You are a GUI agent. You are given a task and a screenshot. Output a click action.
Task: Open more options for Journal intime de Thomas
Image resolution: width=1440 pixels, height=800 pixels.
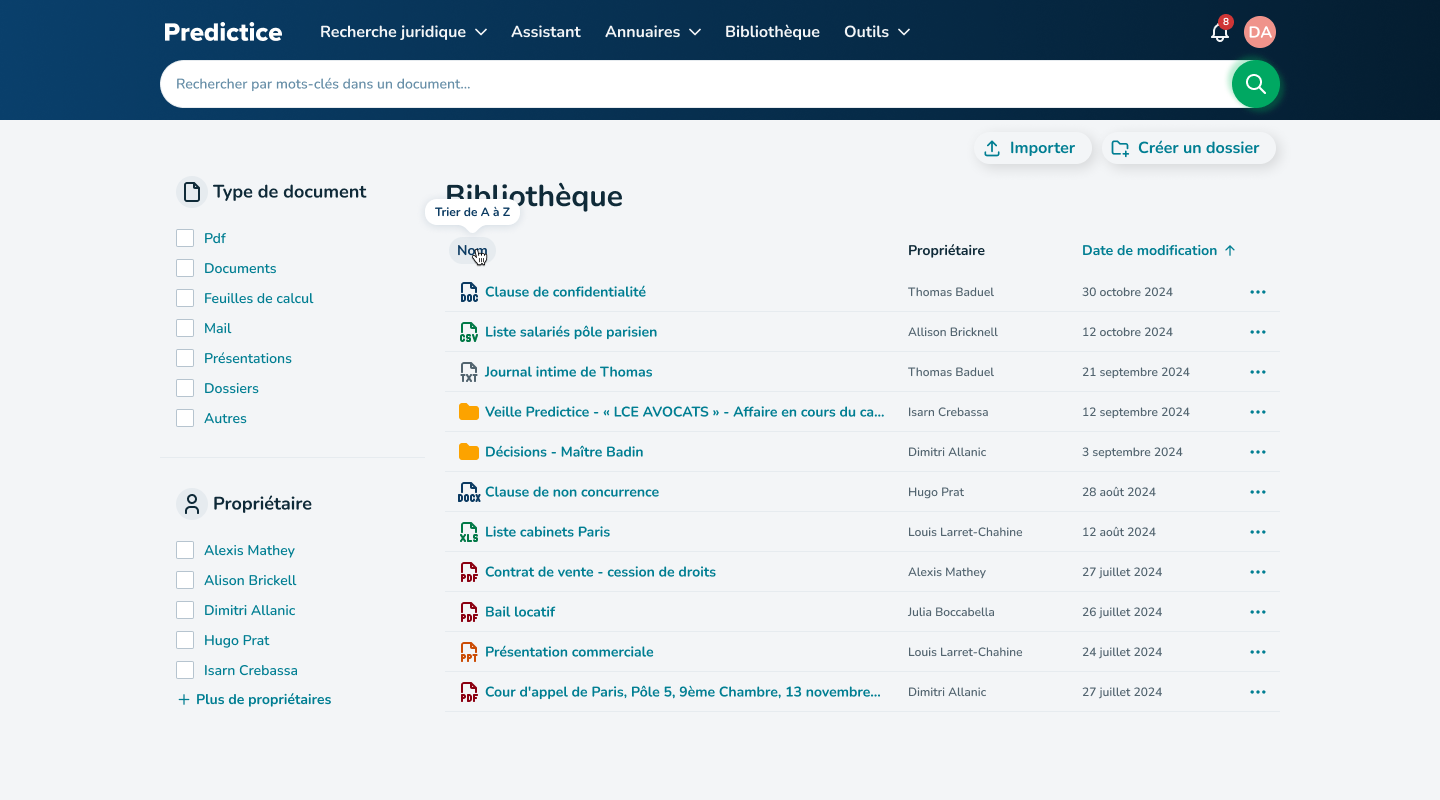click(x=1258, y=372)
